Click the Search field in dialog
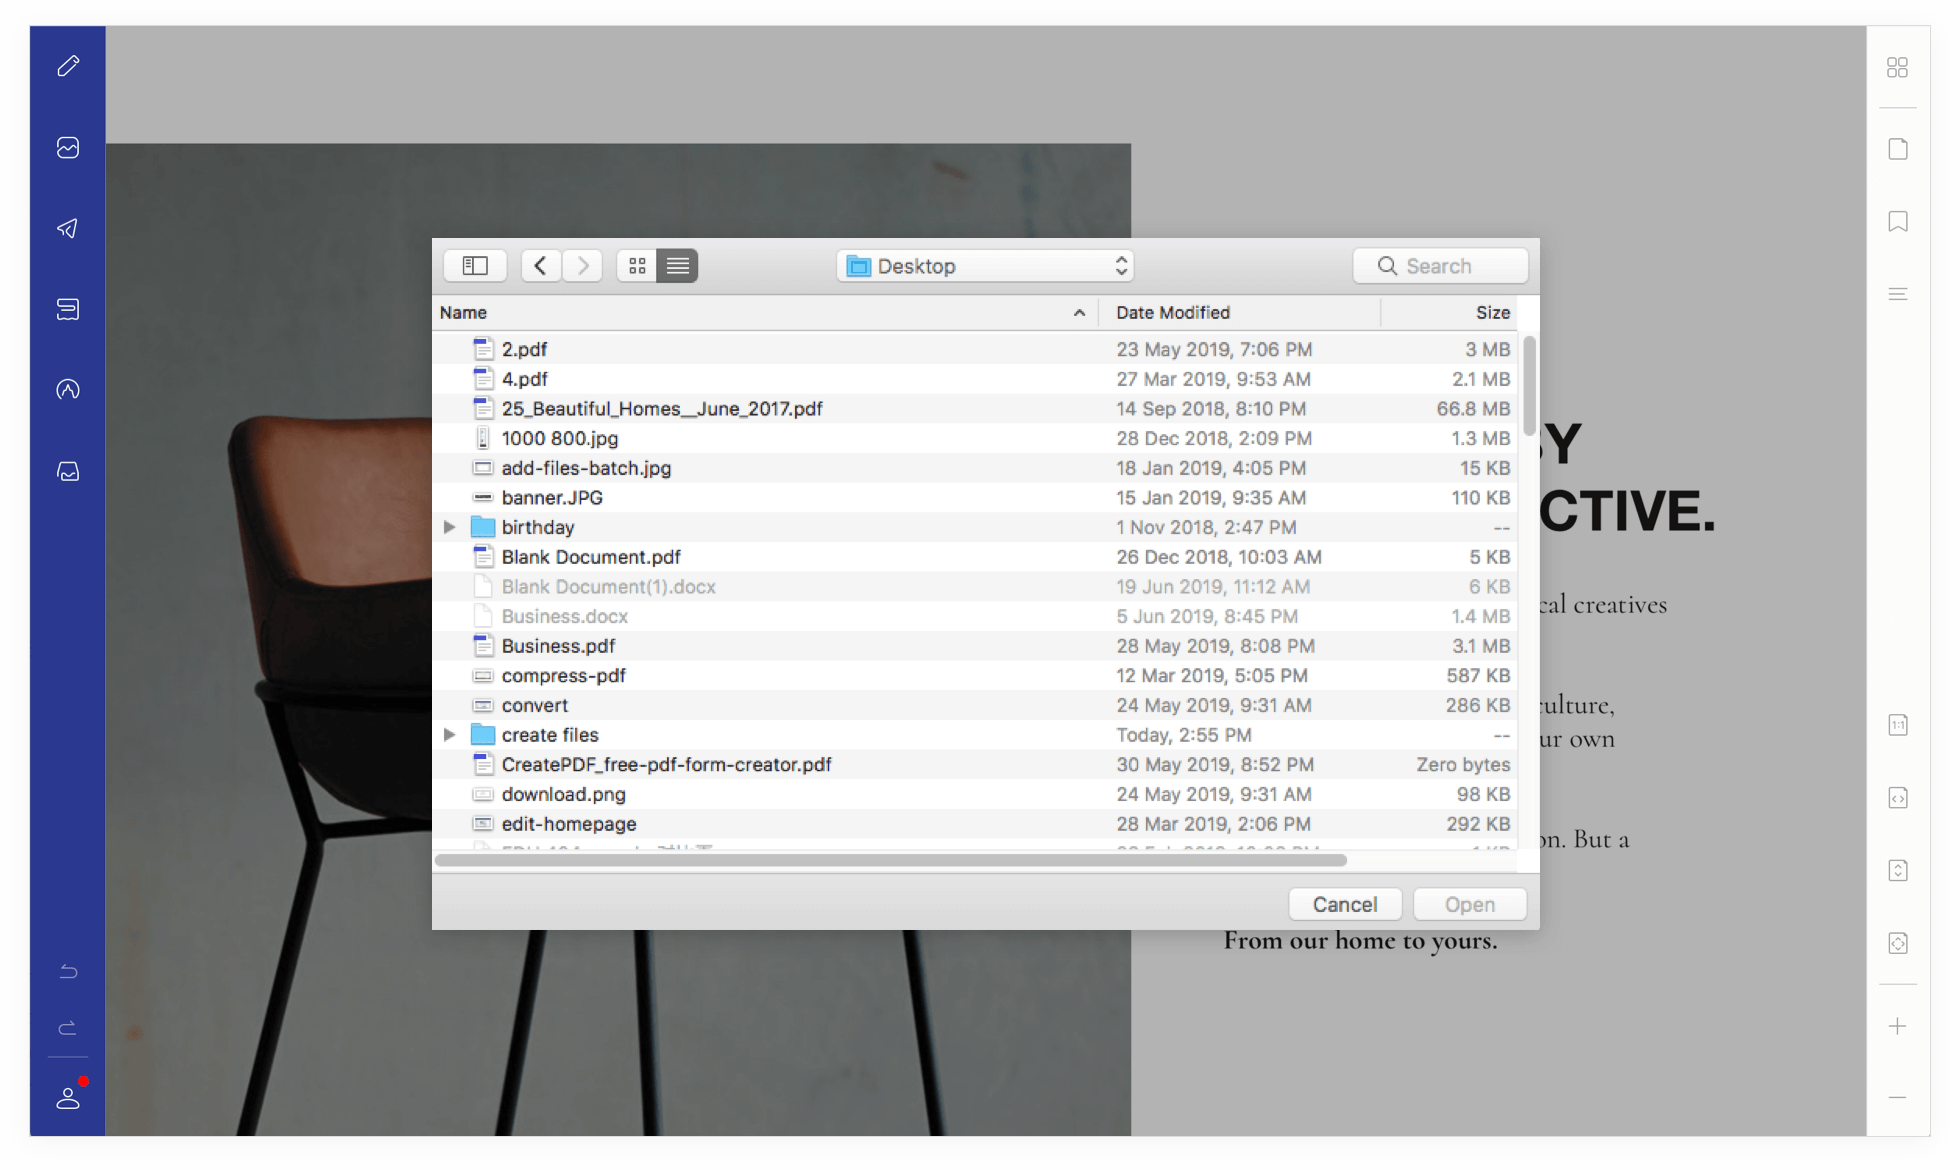The width and height of the screenshot is (1960, 1170). tap(1440, 266)
